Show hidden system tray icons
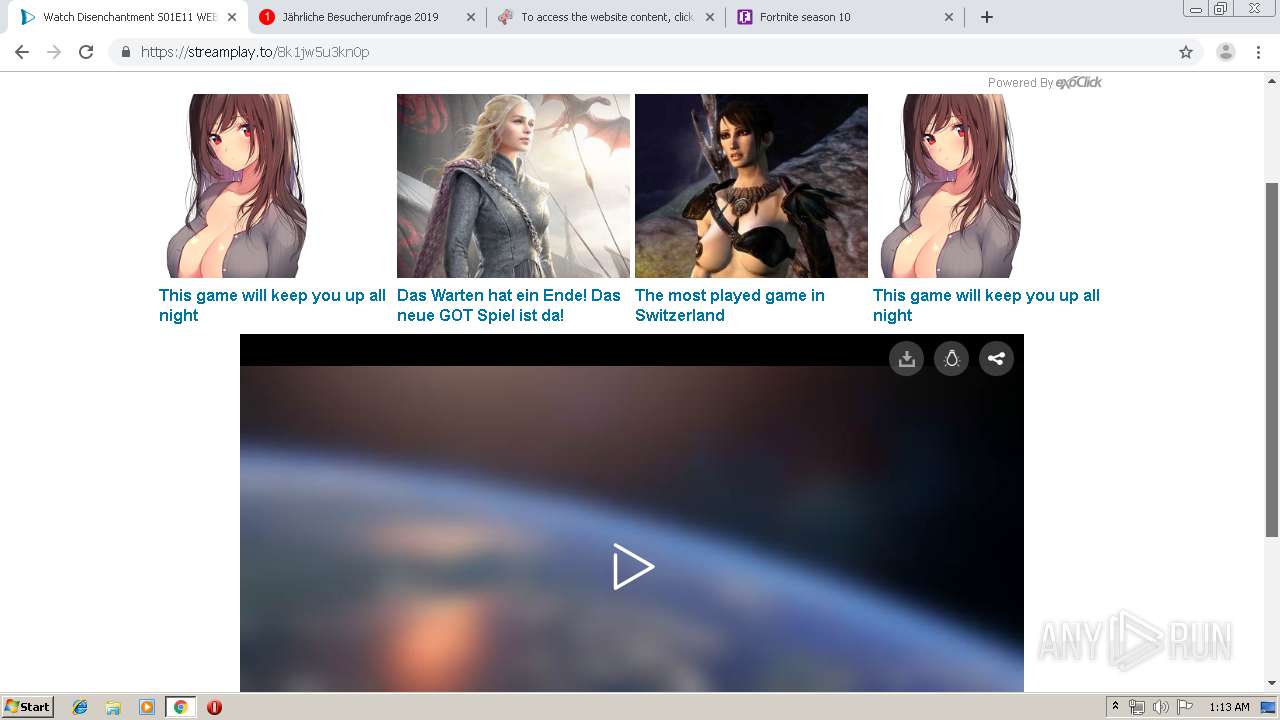 [1116, 707]
